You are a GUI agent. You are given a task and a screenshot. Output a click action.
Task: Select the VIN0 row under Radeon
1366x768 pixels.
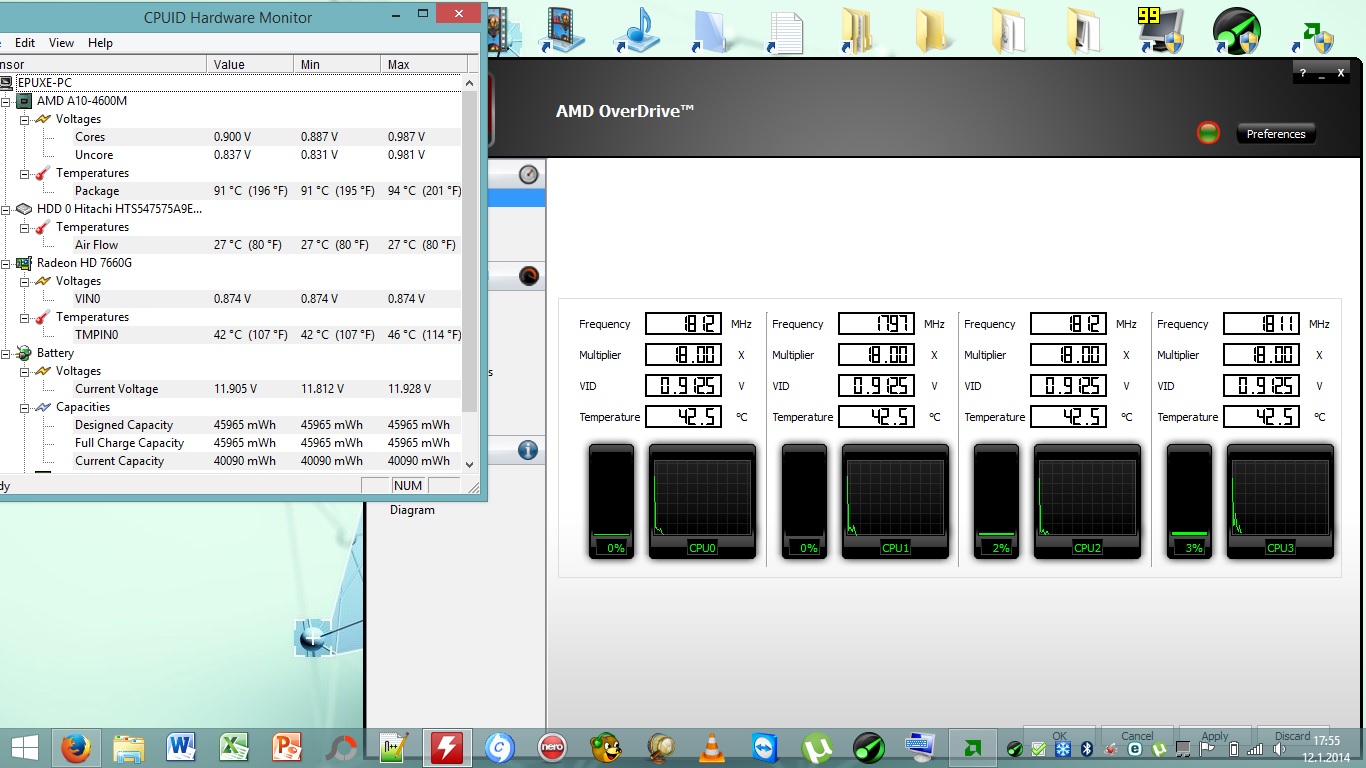pos(232,299)
